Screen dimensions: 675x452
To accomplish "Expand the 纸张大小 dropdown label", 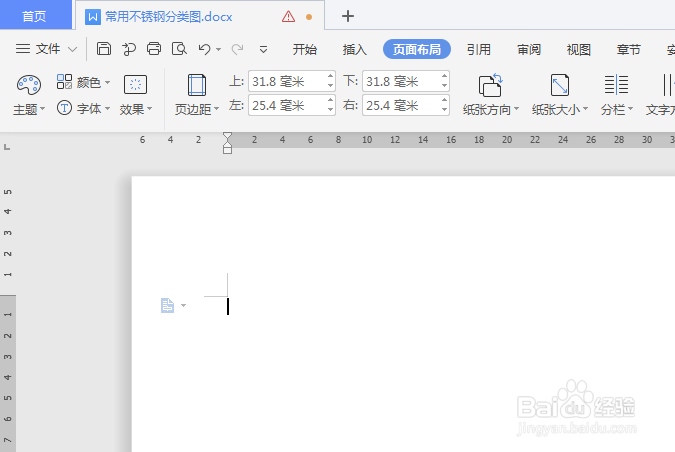I will [560, 110].
